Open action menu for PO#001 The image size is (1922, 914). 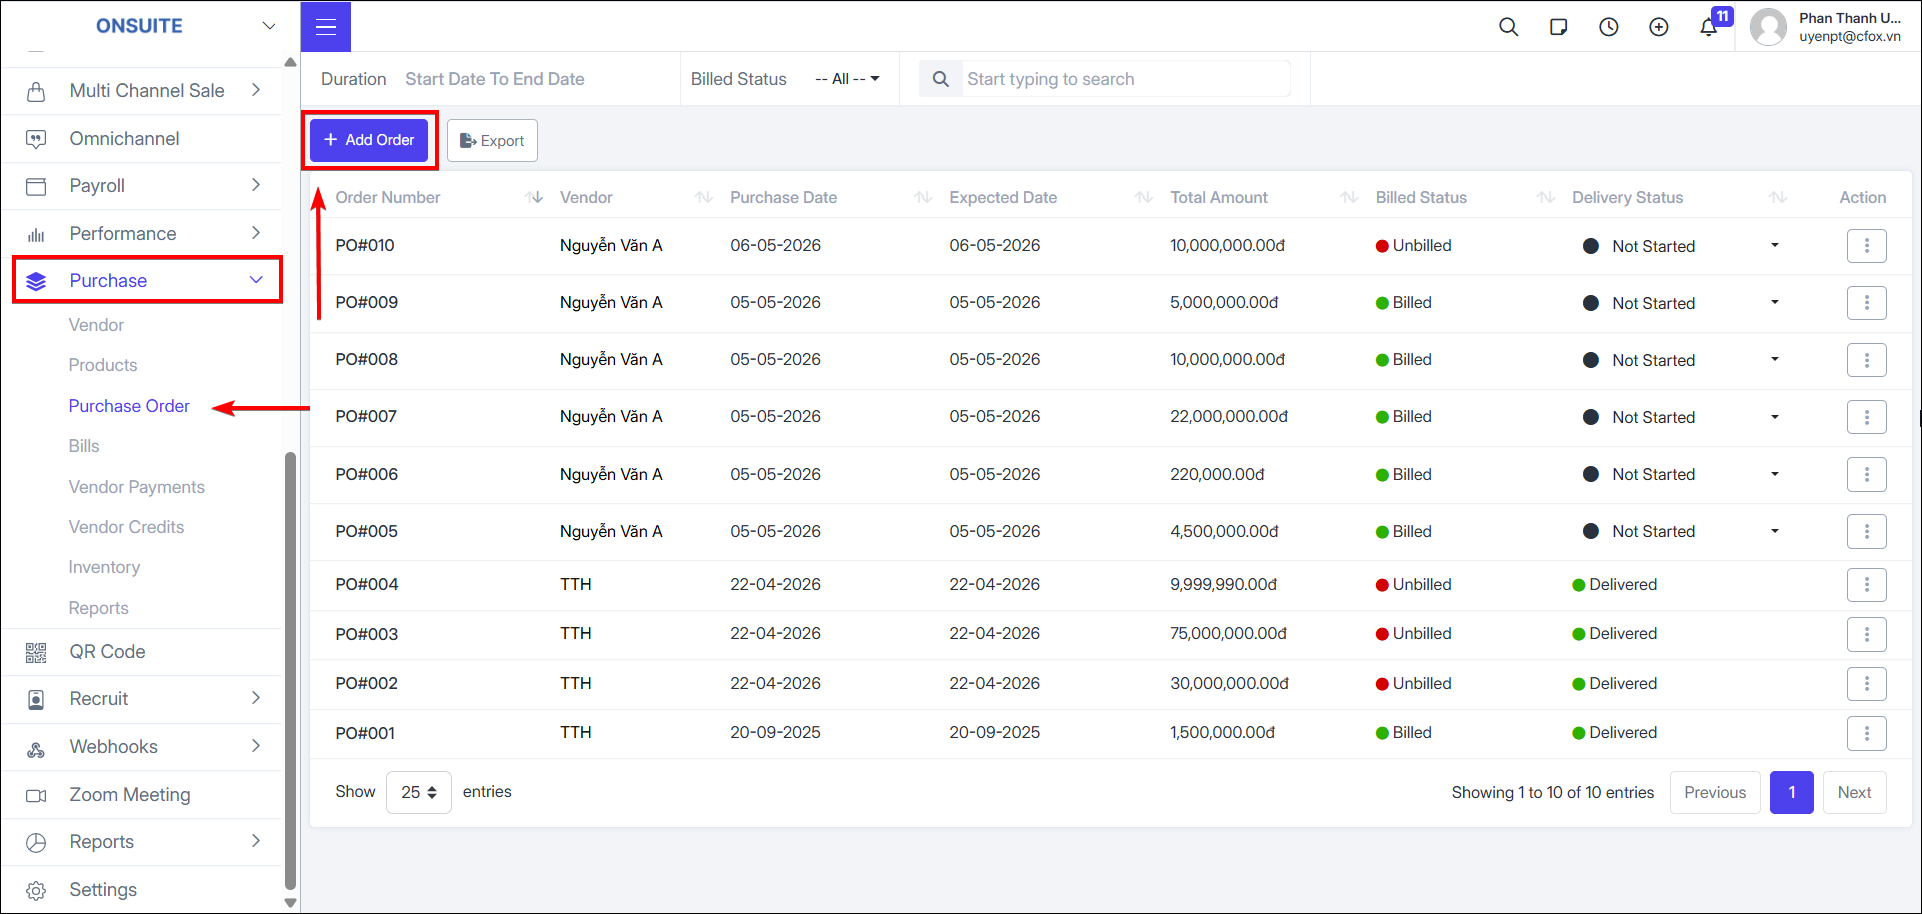pos(1866,733)
